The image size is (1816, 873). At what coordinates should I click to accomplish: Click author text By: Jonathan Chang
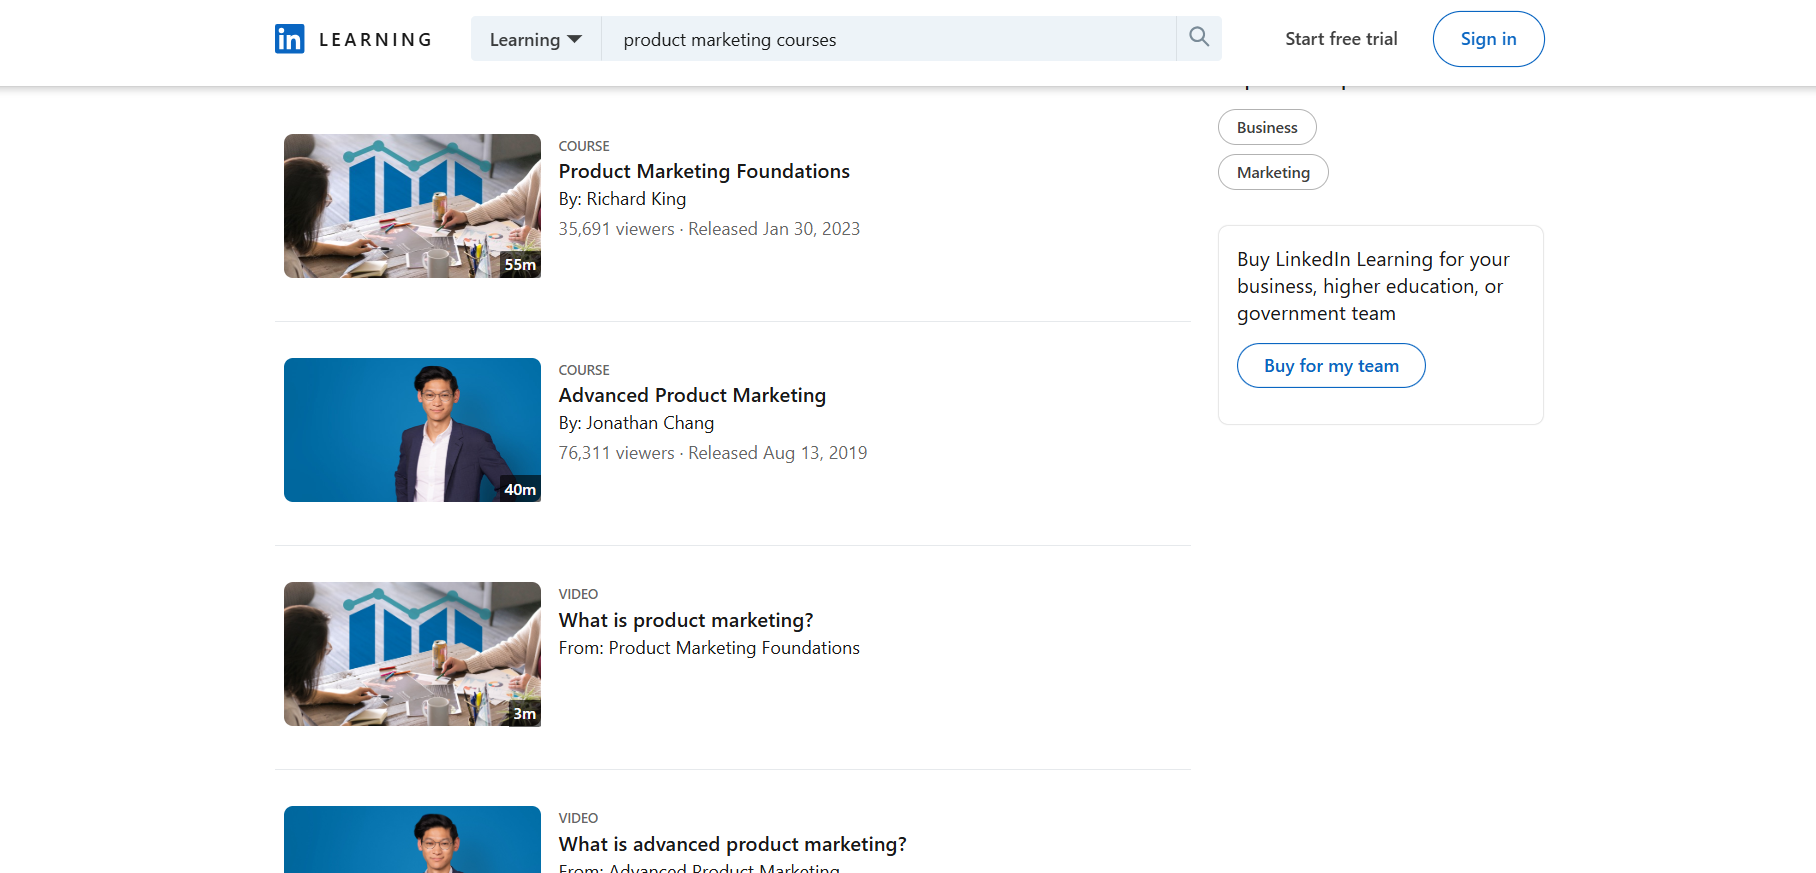[636, 423]
